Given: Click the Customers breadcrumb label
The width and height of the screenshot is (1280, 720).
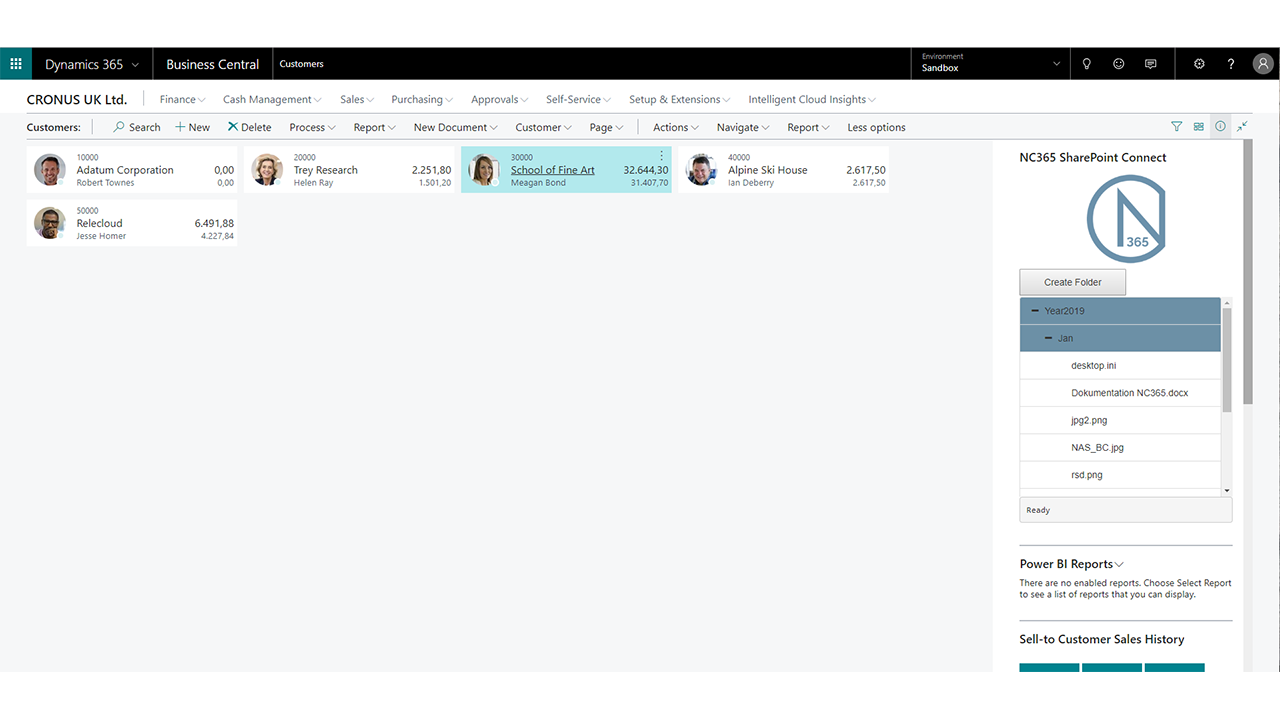Looking at the screenshot, I should click(301, 64).
